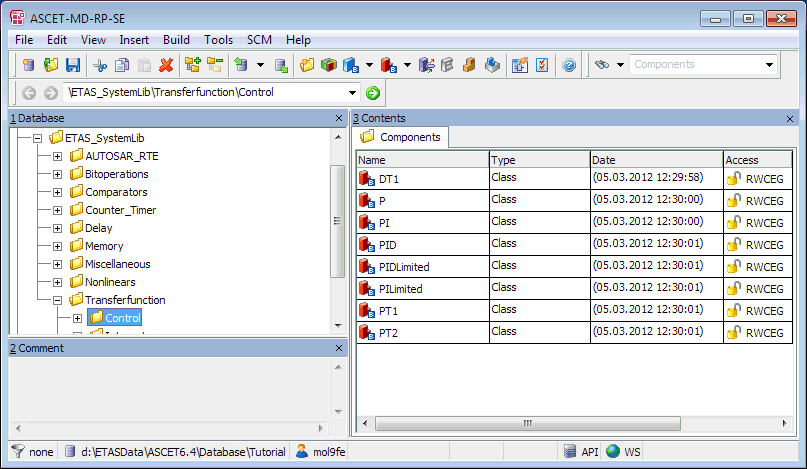Click the Insert Package colored box icon
807x469 pixels.
tap(329, 65)
